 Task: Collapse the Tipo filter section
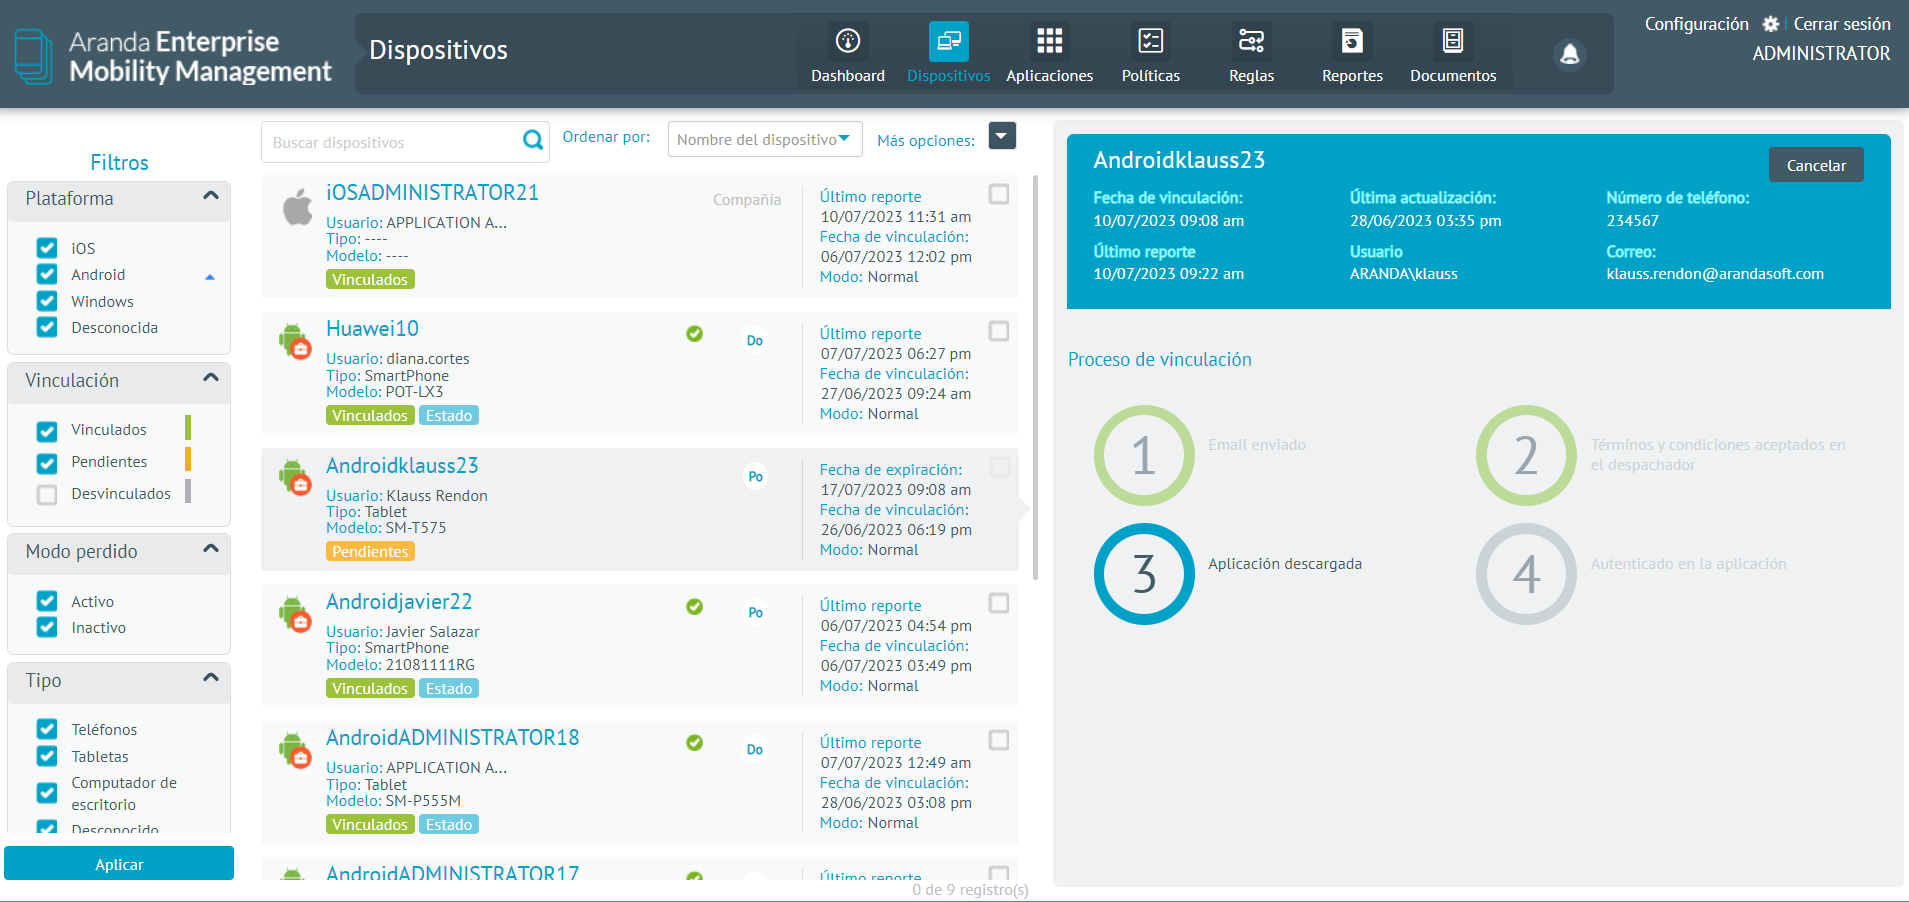(x=211, y=678)
